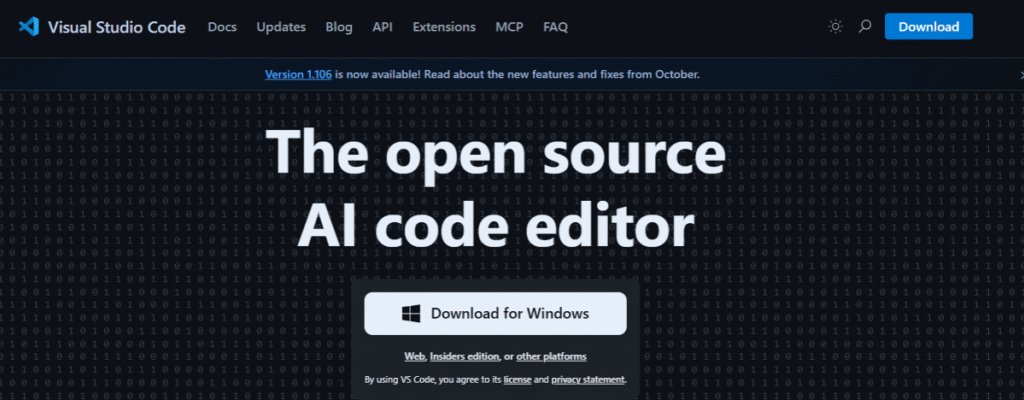Viewport: 1024px width, 400px height.
Task: Open the Blog nav link
Action: coord(339,27)
